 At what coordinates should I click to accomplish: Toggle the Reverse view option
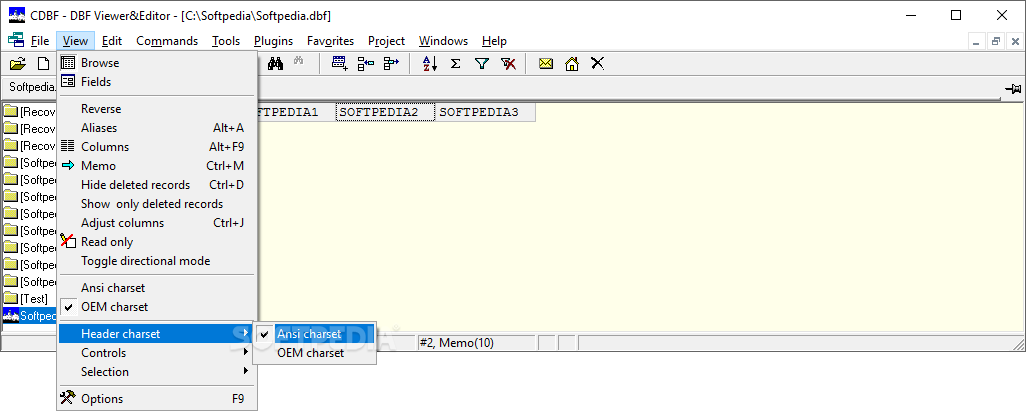pos(157,109)
